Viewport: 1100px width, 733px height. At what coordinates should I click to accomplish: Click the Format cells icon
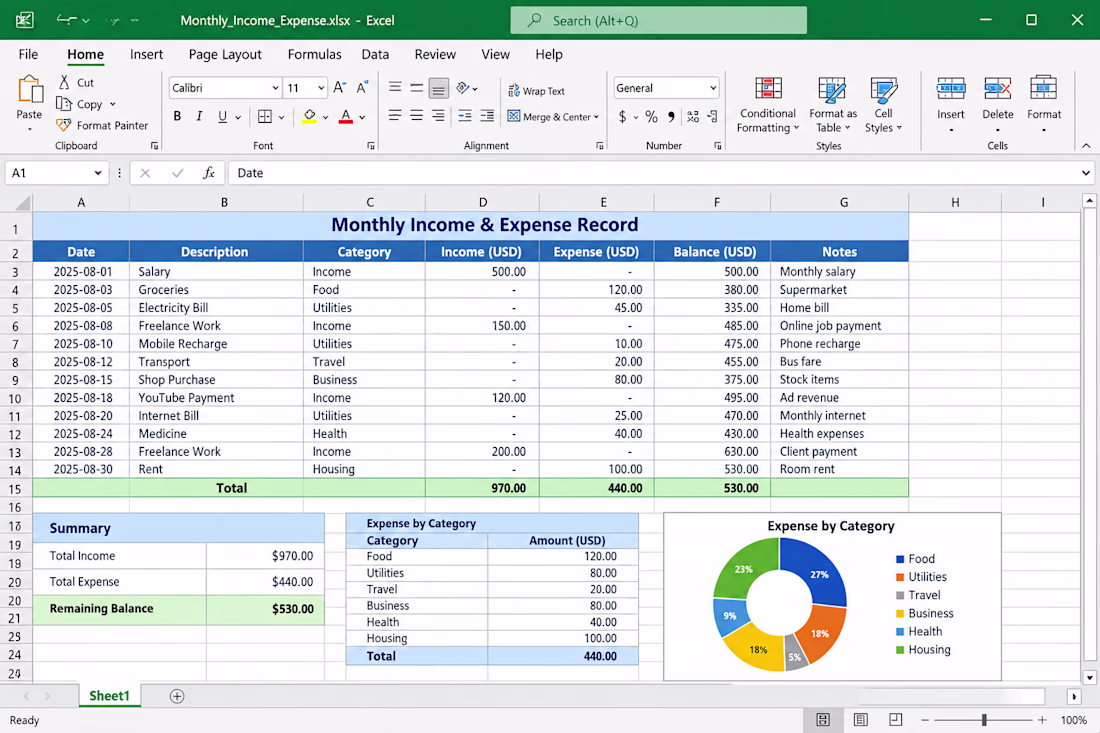click(1043, 89)
